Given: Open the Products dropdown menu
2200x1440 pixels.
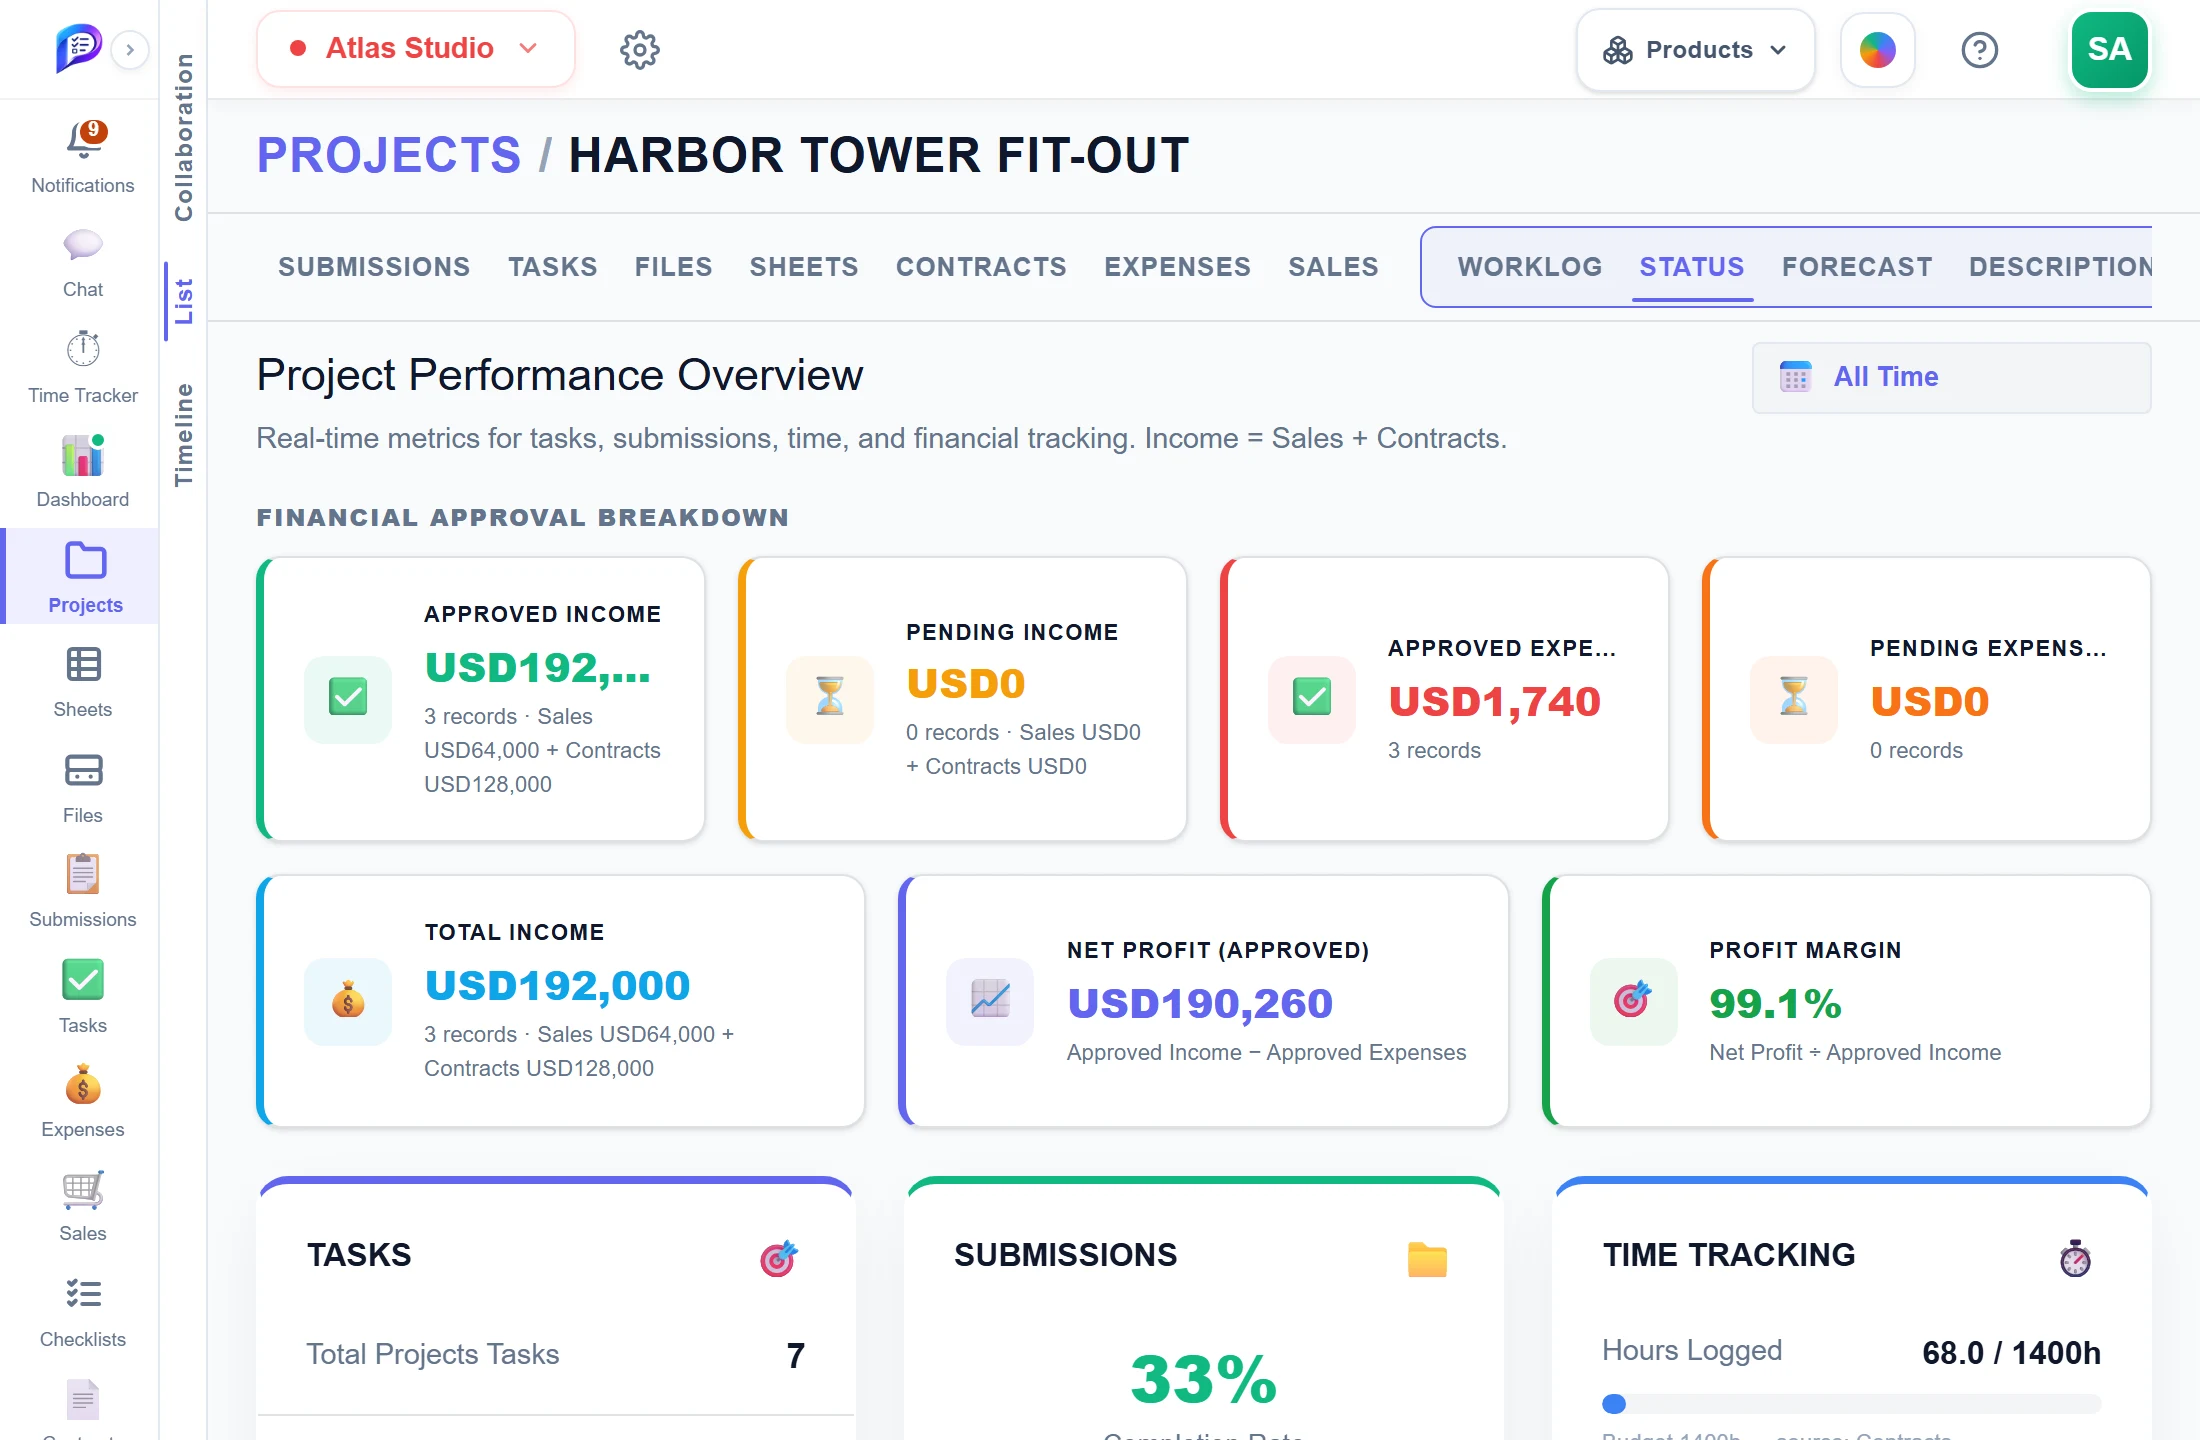Looking at the screenshot, I should pyautogui.click(x=1695, y=50).
